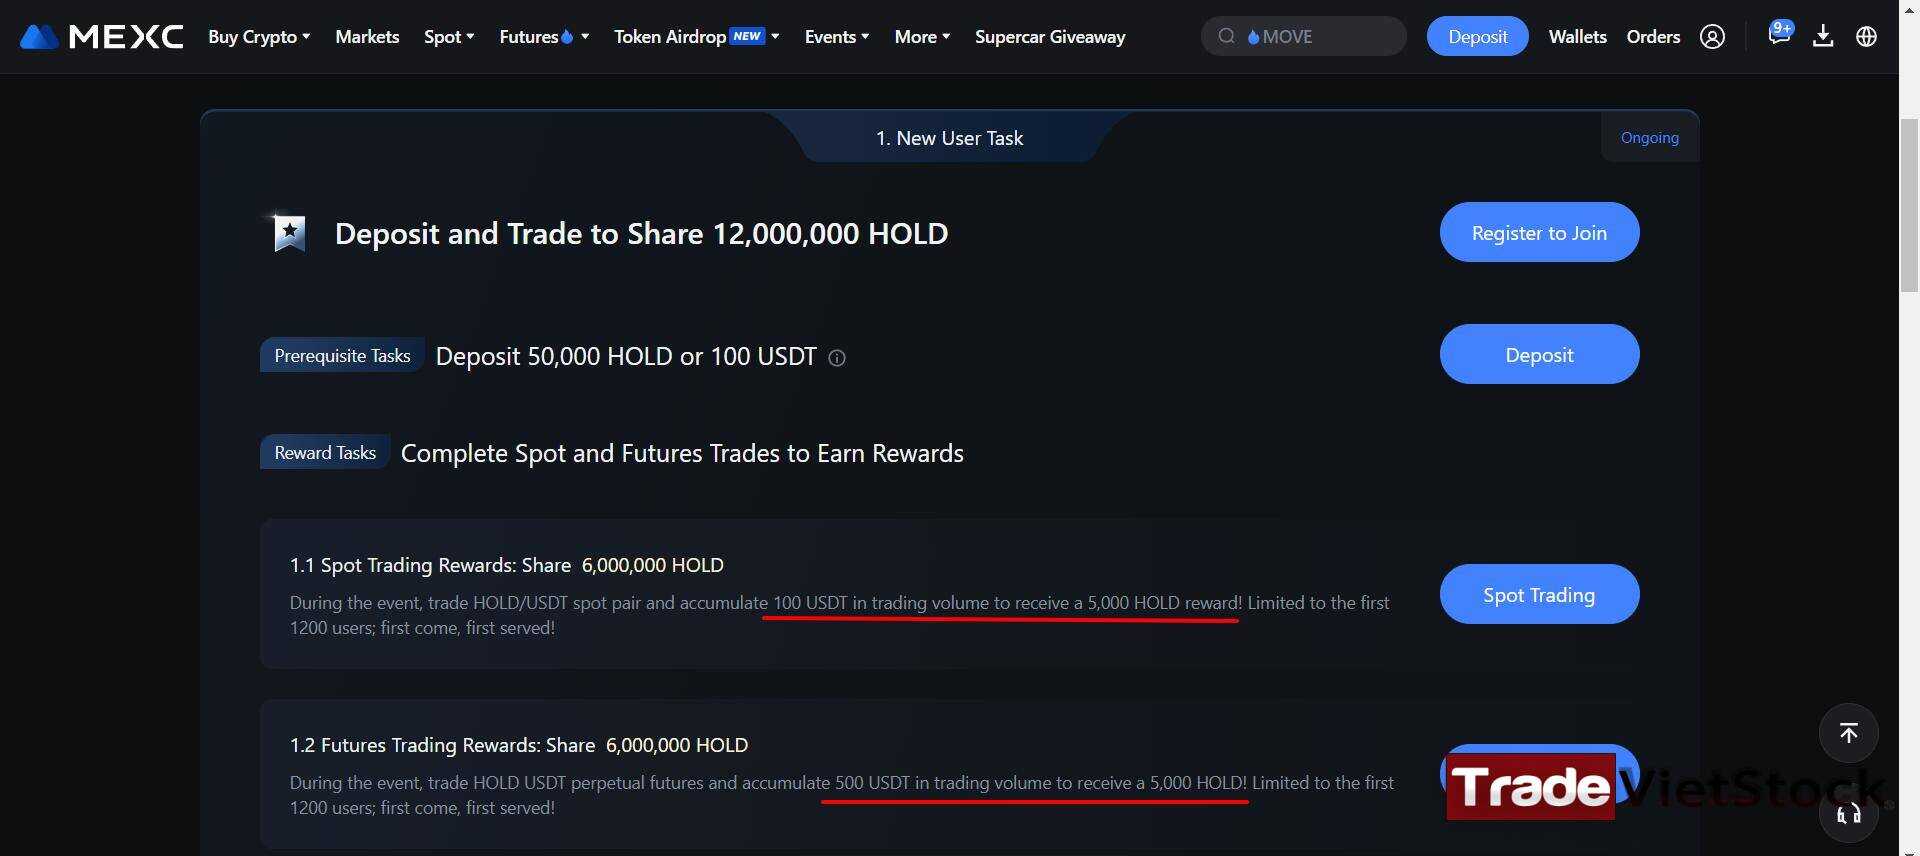Click the NEW badge beside Token Airdrop
Image resolution: width=1920 pixels, height=856 pixels.
pyautogui.click(x=747, y=36)
